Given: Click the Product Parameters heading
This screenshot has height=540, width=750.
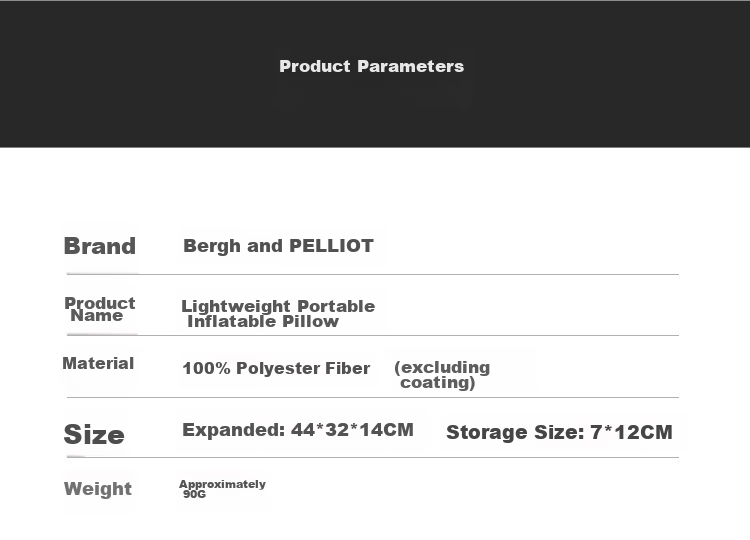Looking at the screenshot, I should pos(372,66).
